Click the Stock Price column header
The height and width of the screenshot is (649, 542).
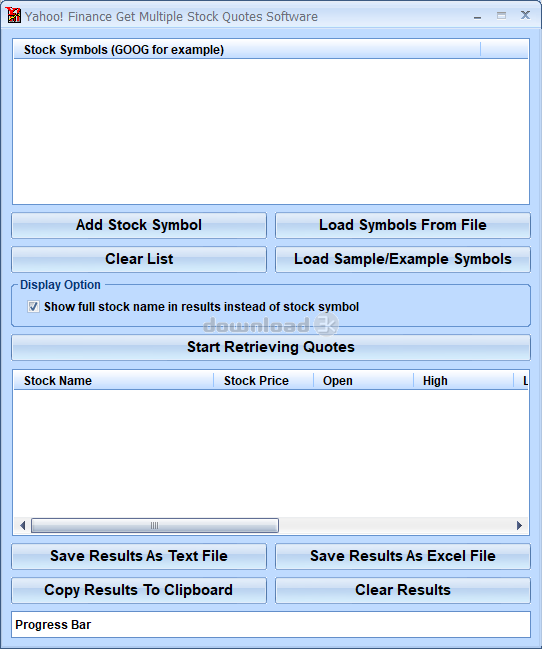263,380
